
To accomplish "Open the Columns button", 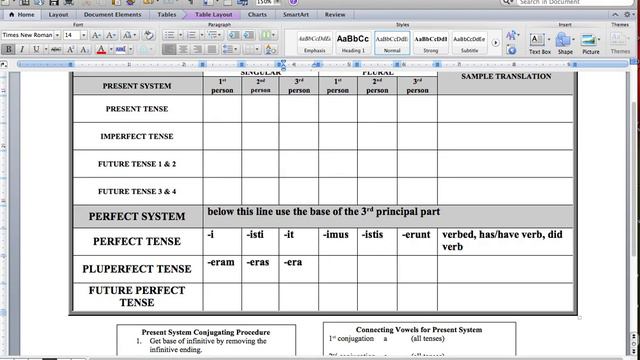I will [268, 35].
